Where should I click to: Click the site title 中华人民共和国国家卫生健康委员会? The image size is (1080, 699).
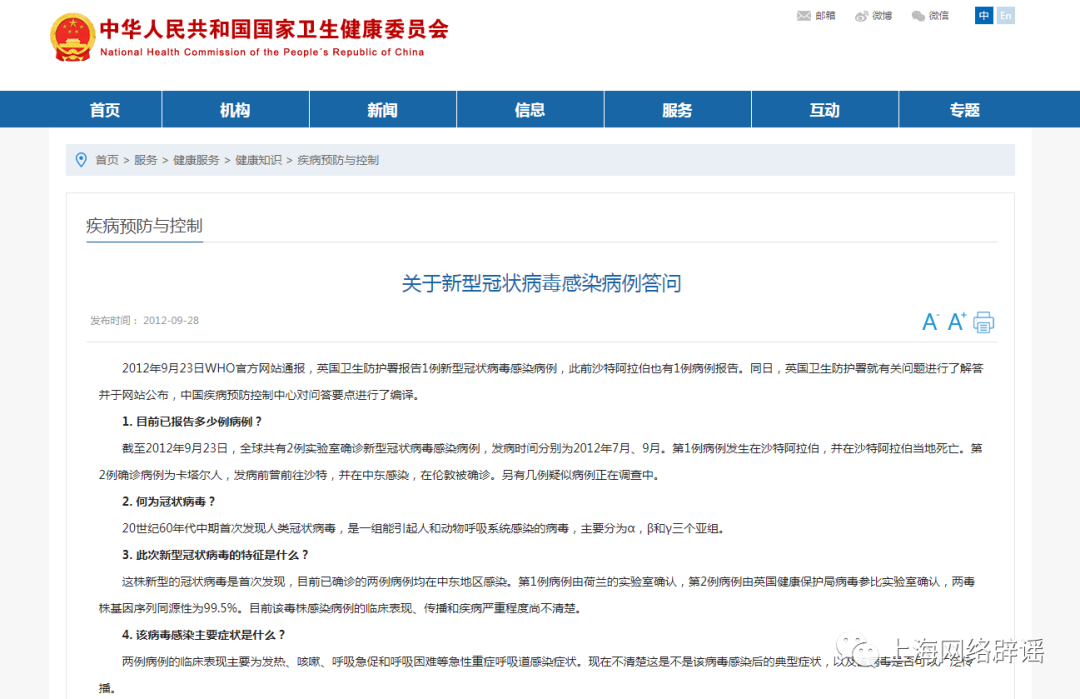point(274,29)
